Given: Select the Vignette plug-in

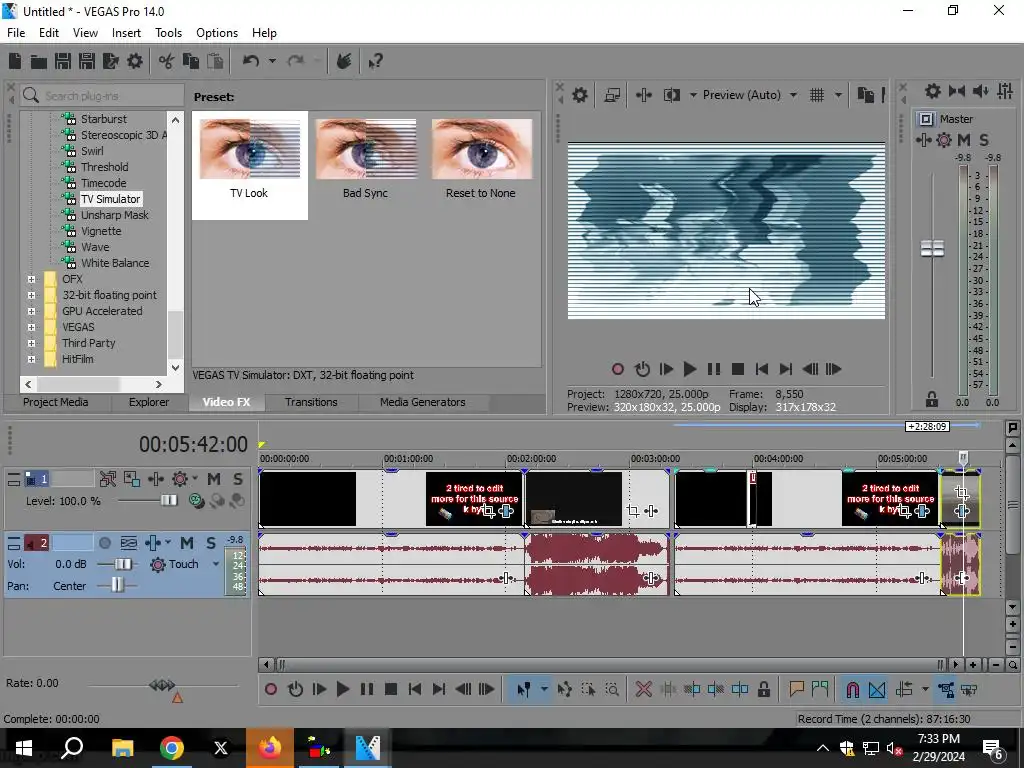Looking at the screenshot, I should coord(101,231).
